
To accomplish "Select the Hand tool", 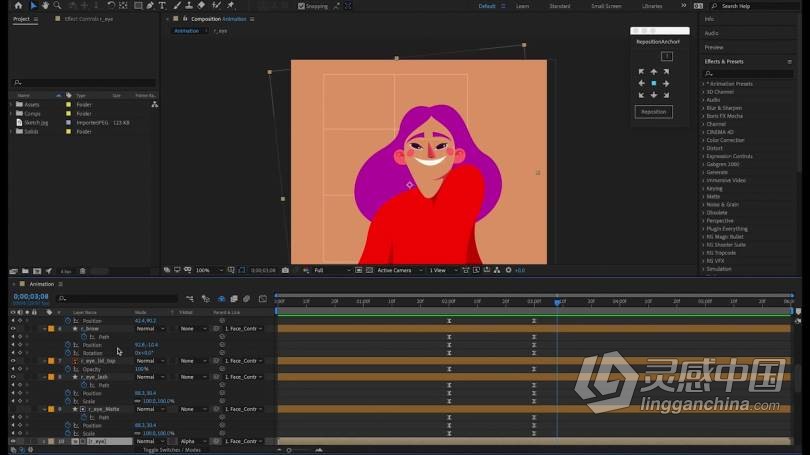I will click(45, 6).
